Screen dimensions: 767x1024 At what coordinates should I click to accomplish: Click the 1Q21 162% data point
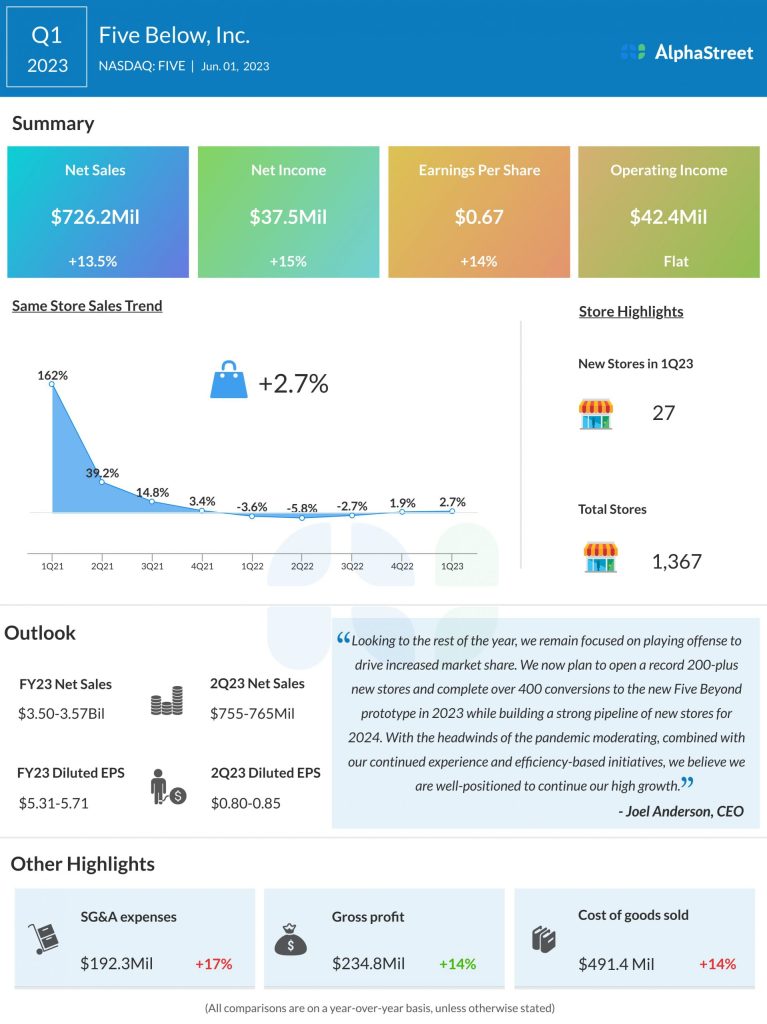tap(52, 385)
